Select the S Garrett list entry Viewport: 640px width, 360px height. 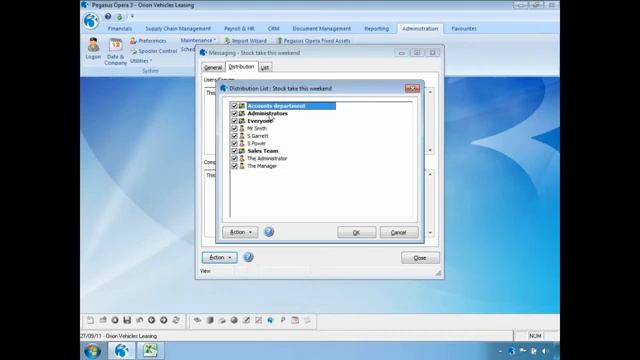[258, 136]
